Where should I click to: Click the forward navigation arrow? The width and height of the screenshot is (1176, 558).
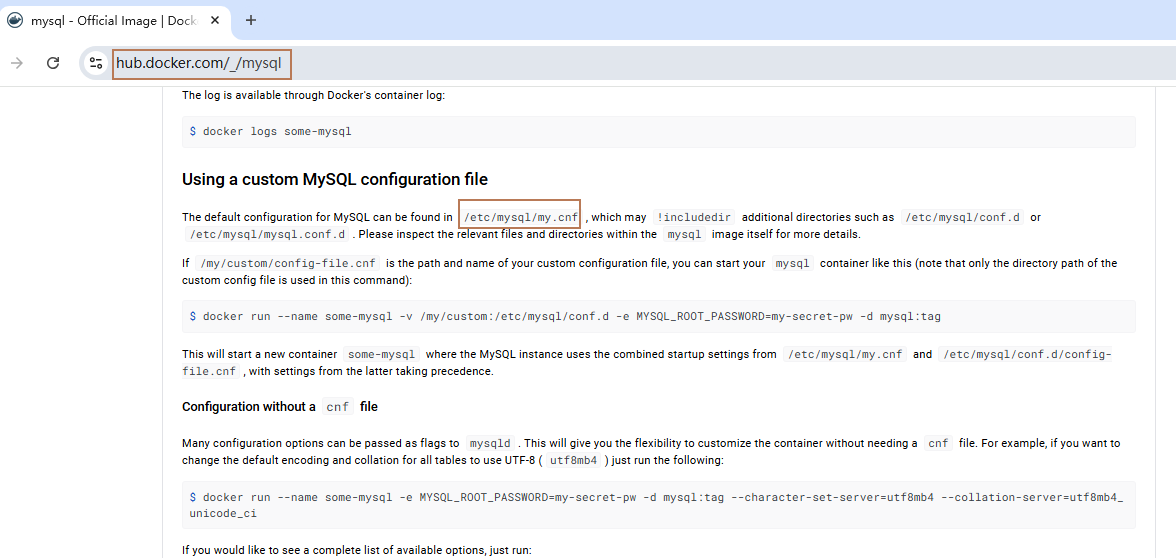pyautogui.click(x=16, y=63)
